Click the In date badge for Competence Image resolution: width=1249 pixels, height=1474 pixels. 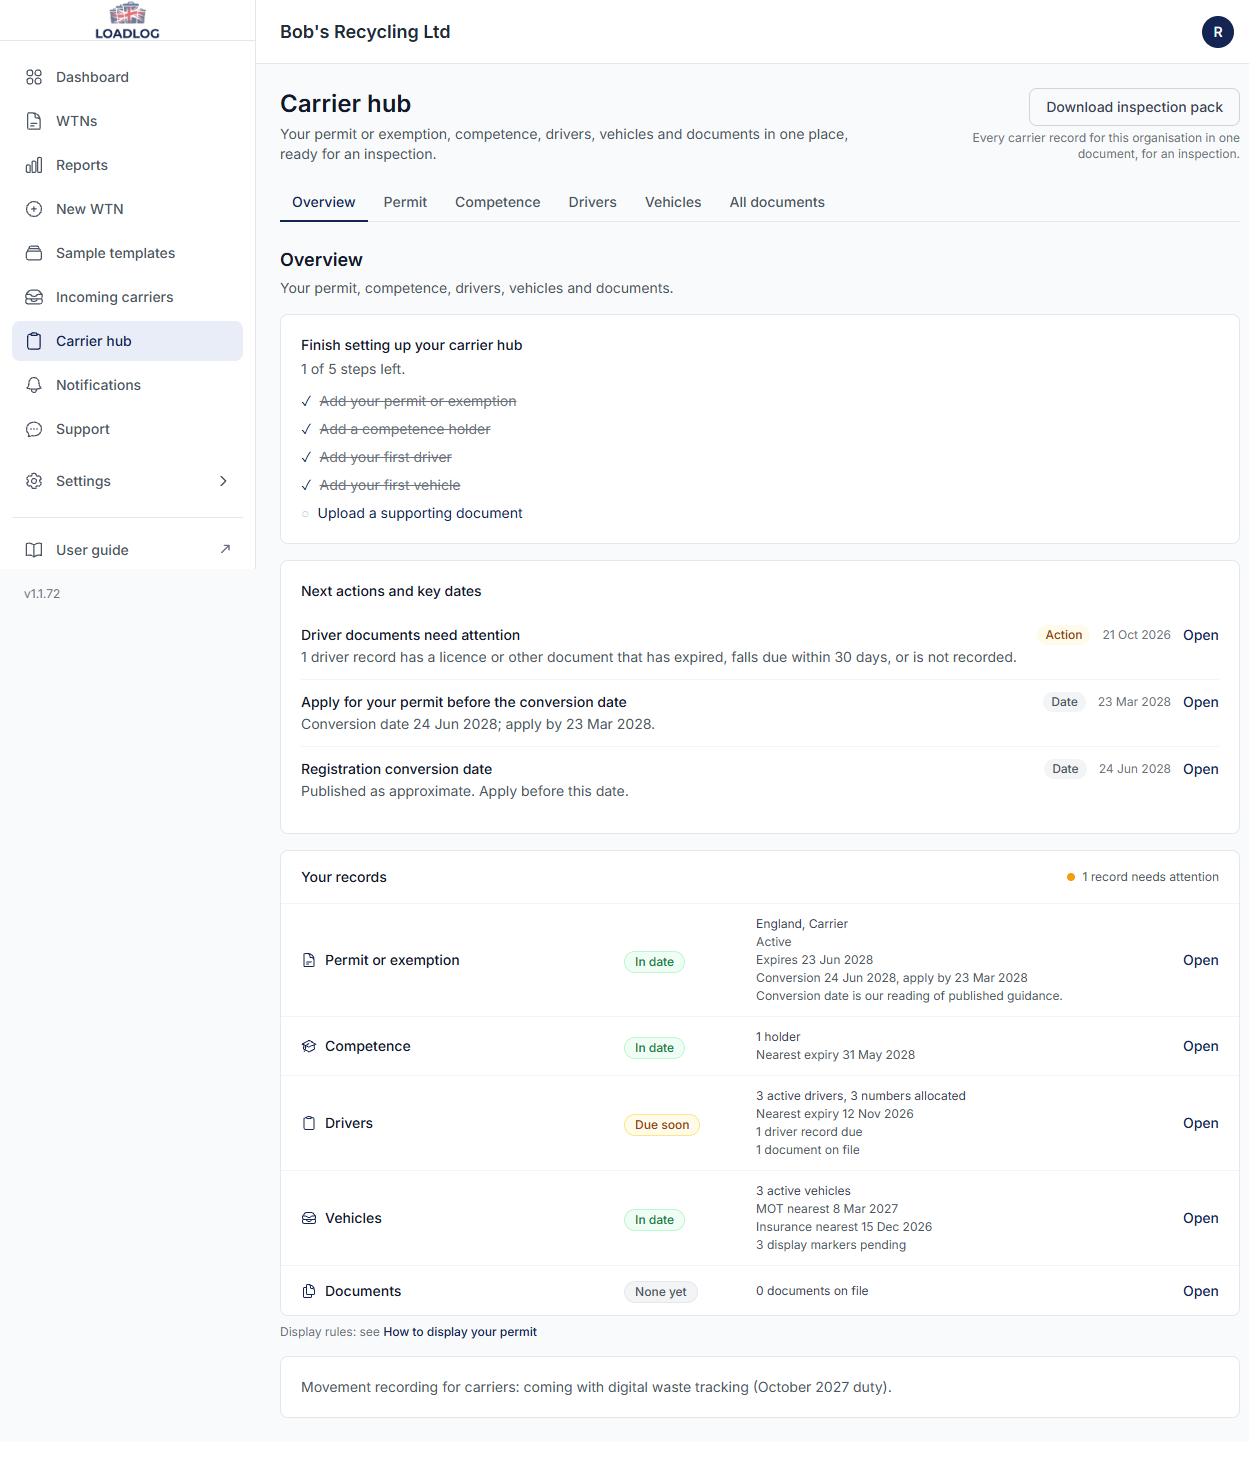pos(654,1048)
